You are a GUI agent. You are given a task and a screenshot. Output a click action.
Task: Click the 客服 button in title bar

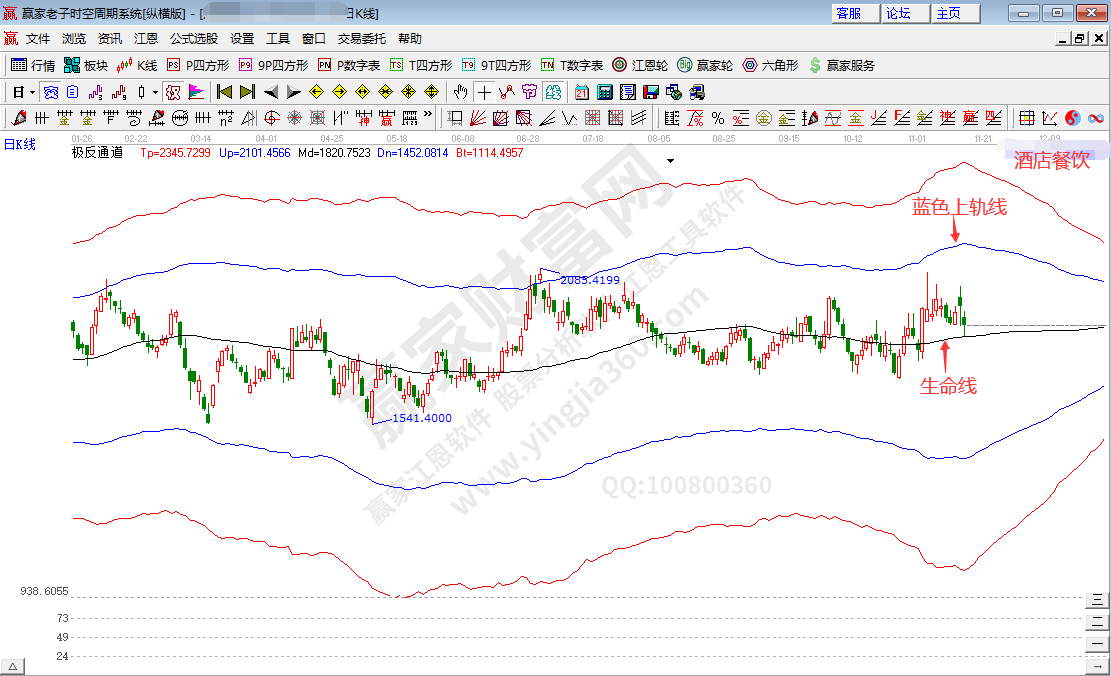point(848,13)
